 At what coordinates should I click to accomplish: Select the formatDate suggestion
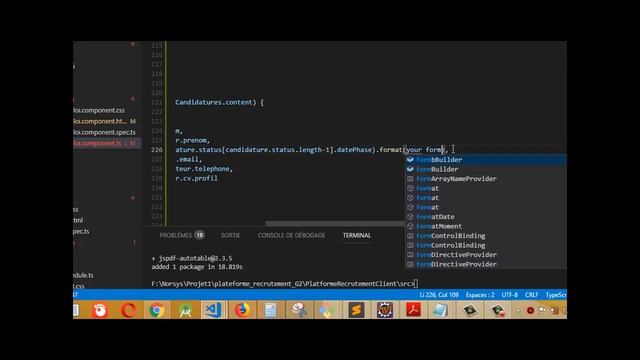tap(486, 217)
